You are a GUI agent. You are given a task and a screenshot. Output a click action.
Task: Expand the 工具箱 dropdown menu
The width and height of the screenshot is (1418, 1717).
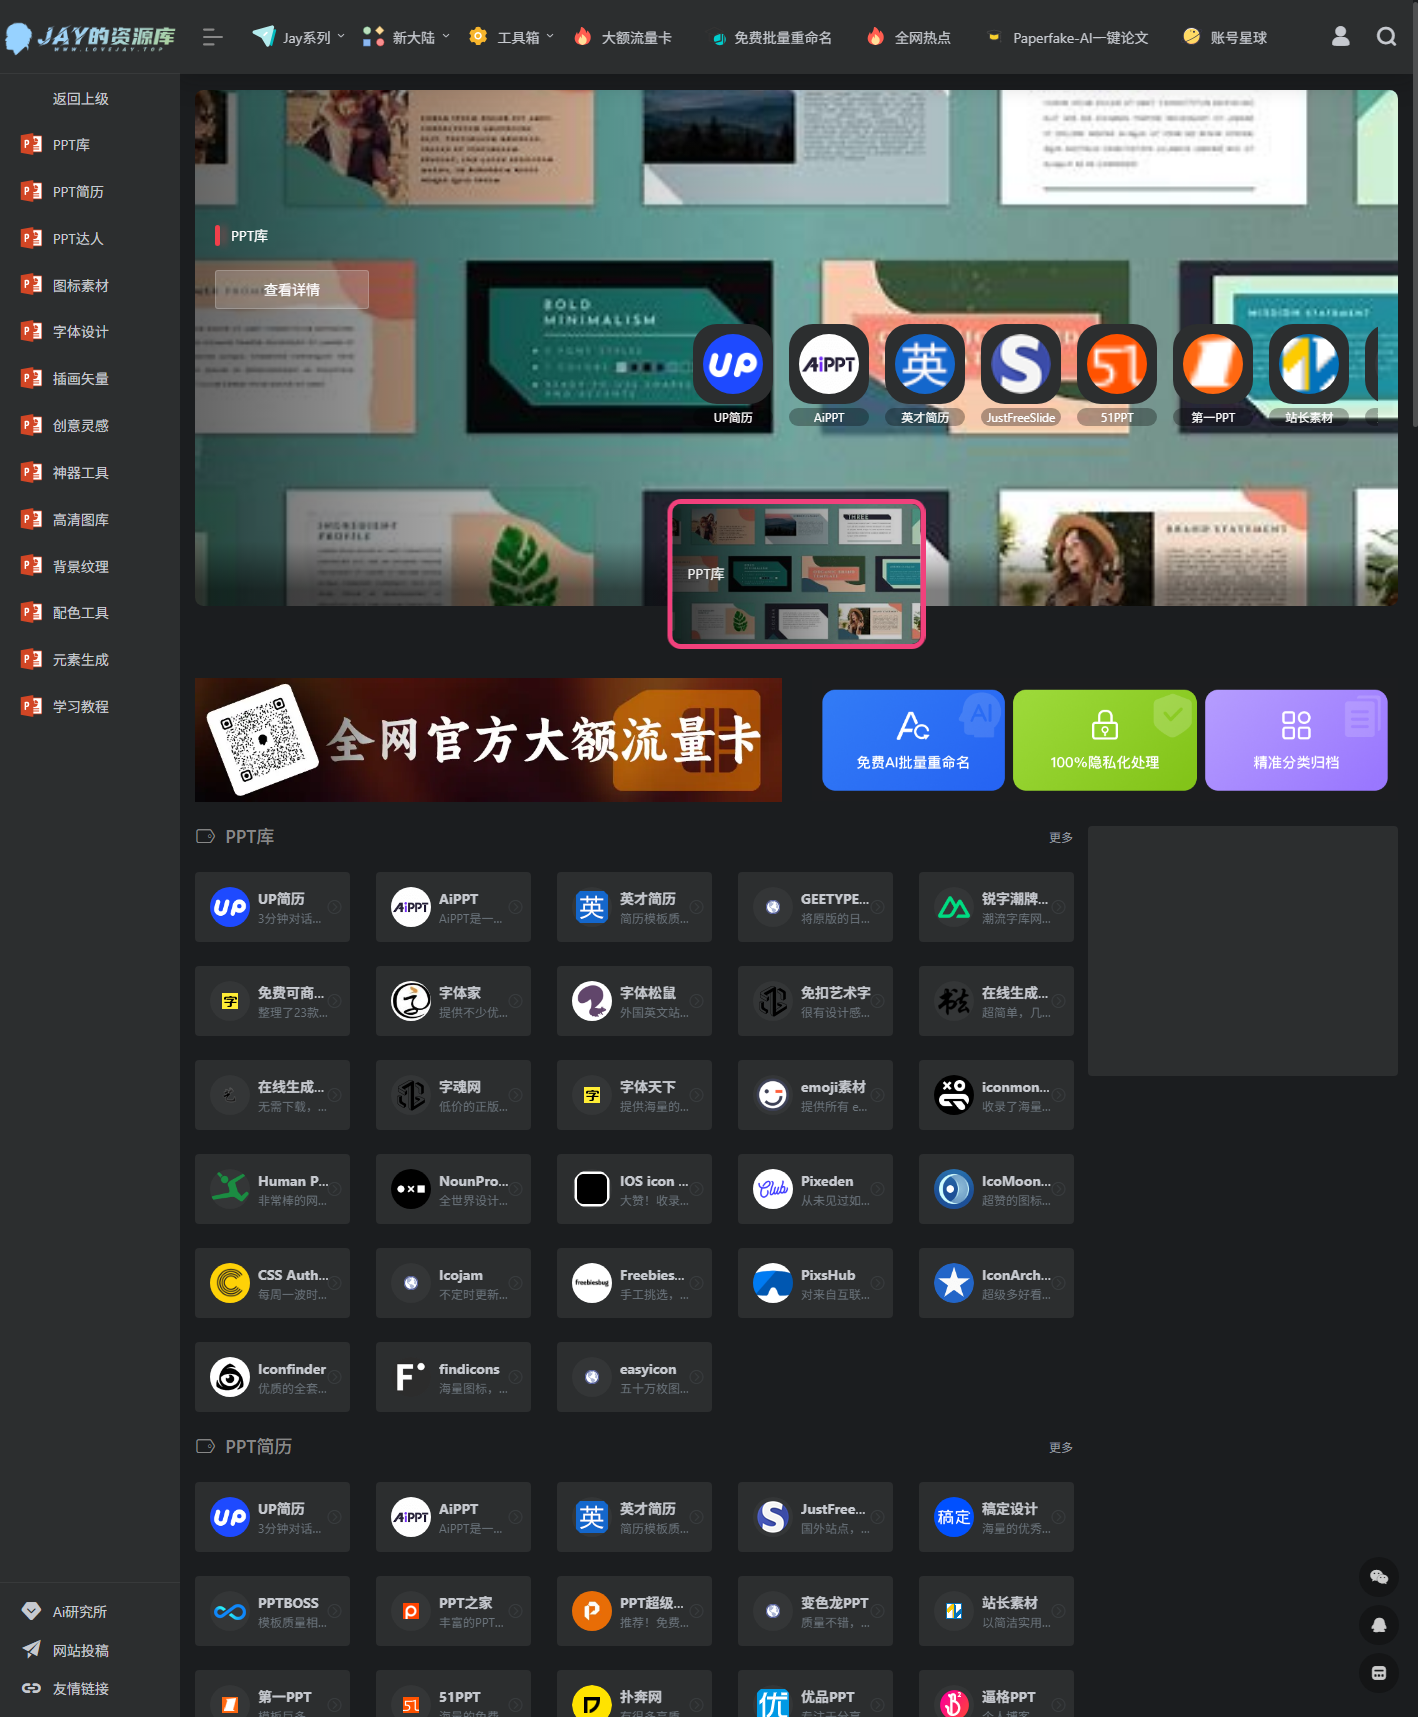pyautogui.click(x=511, y=37)
